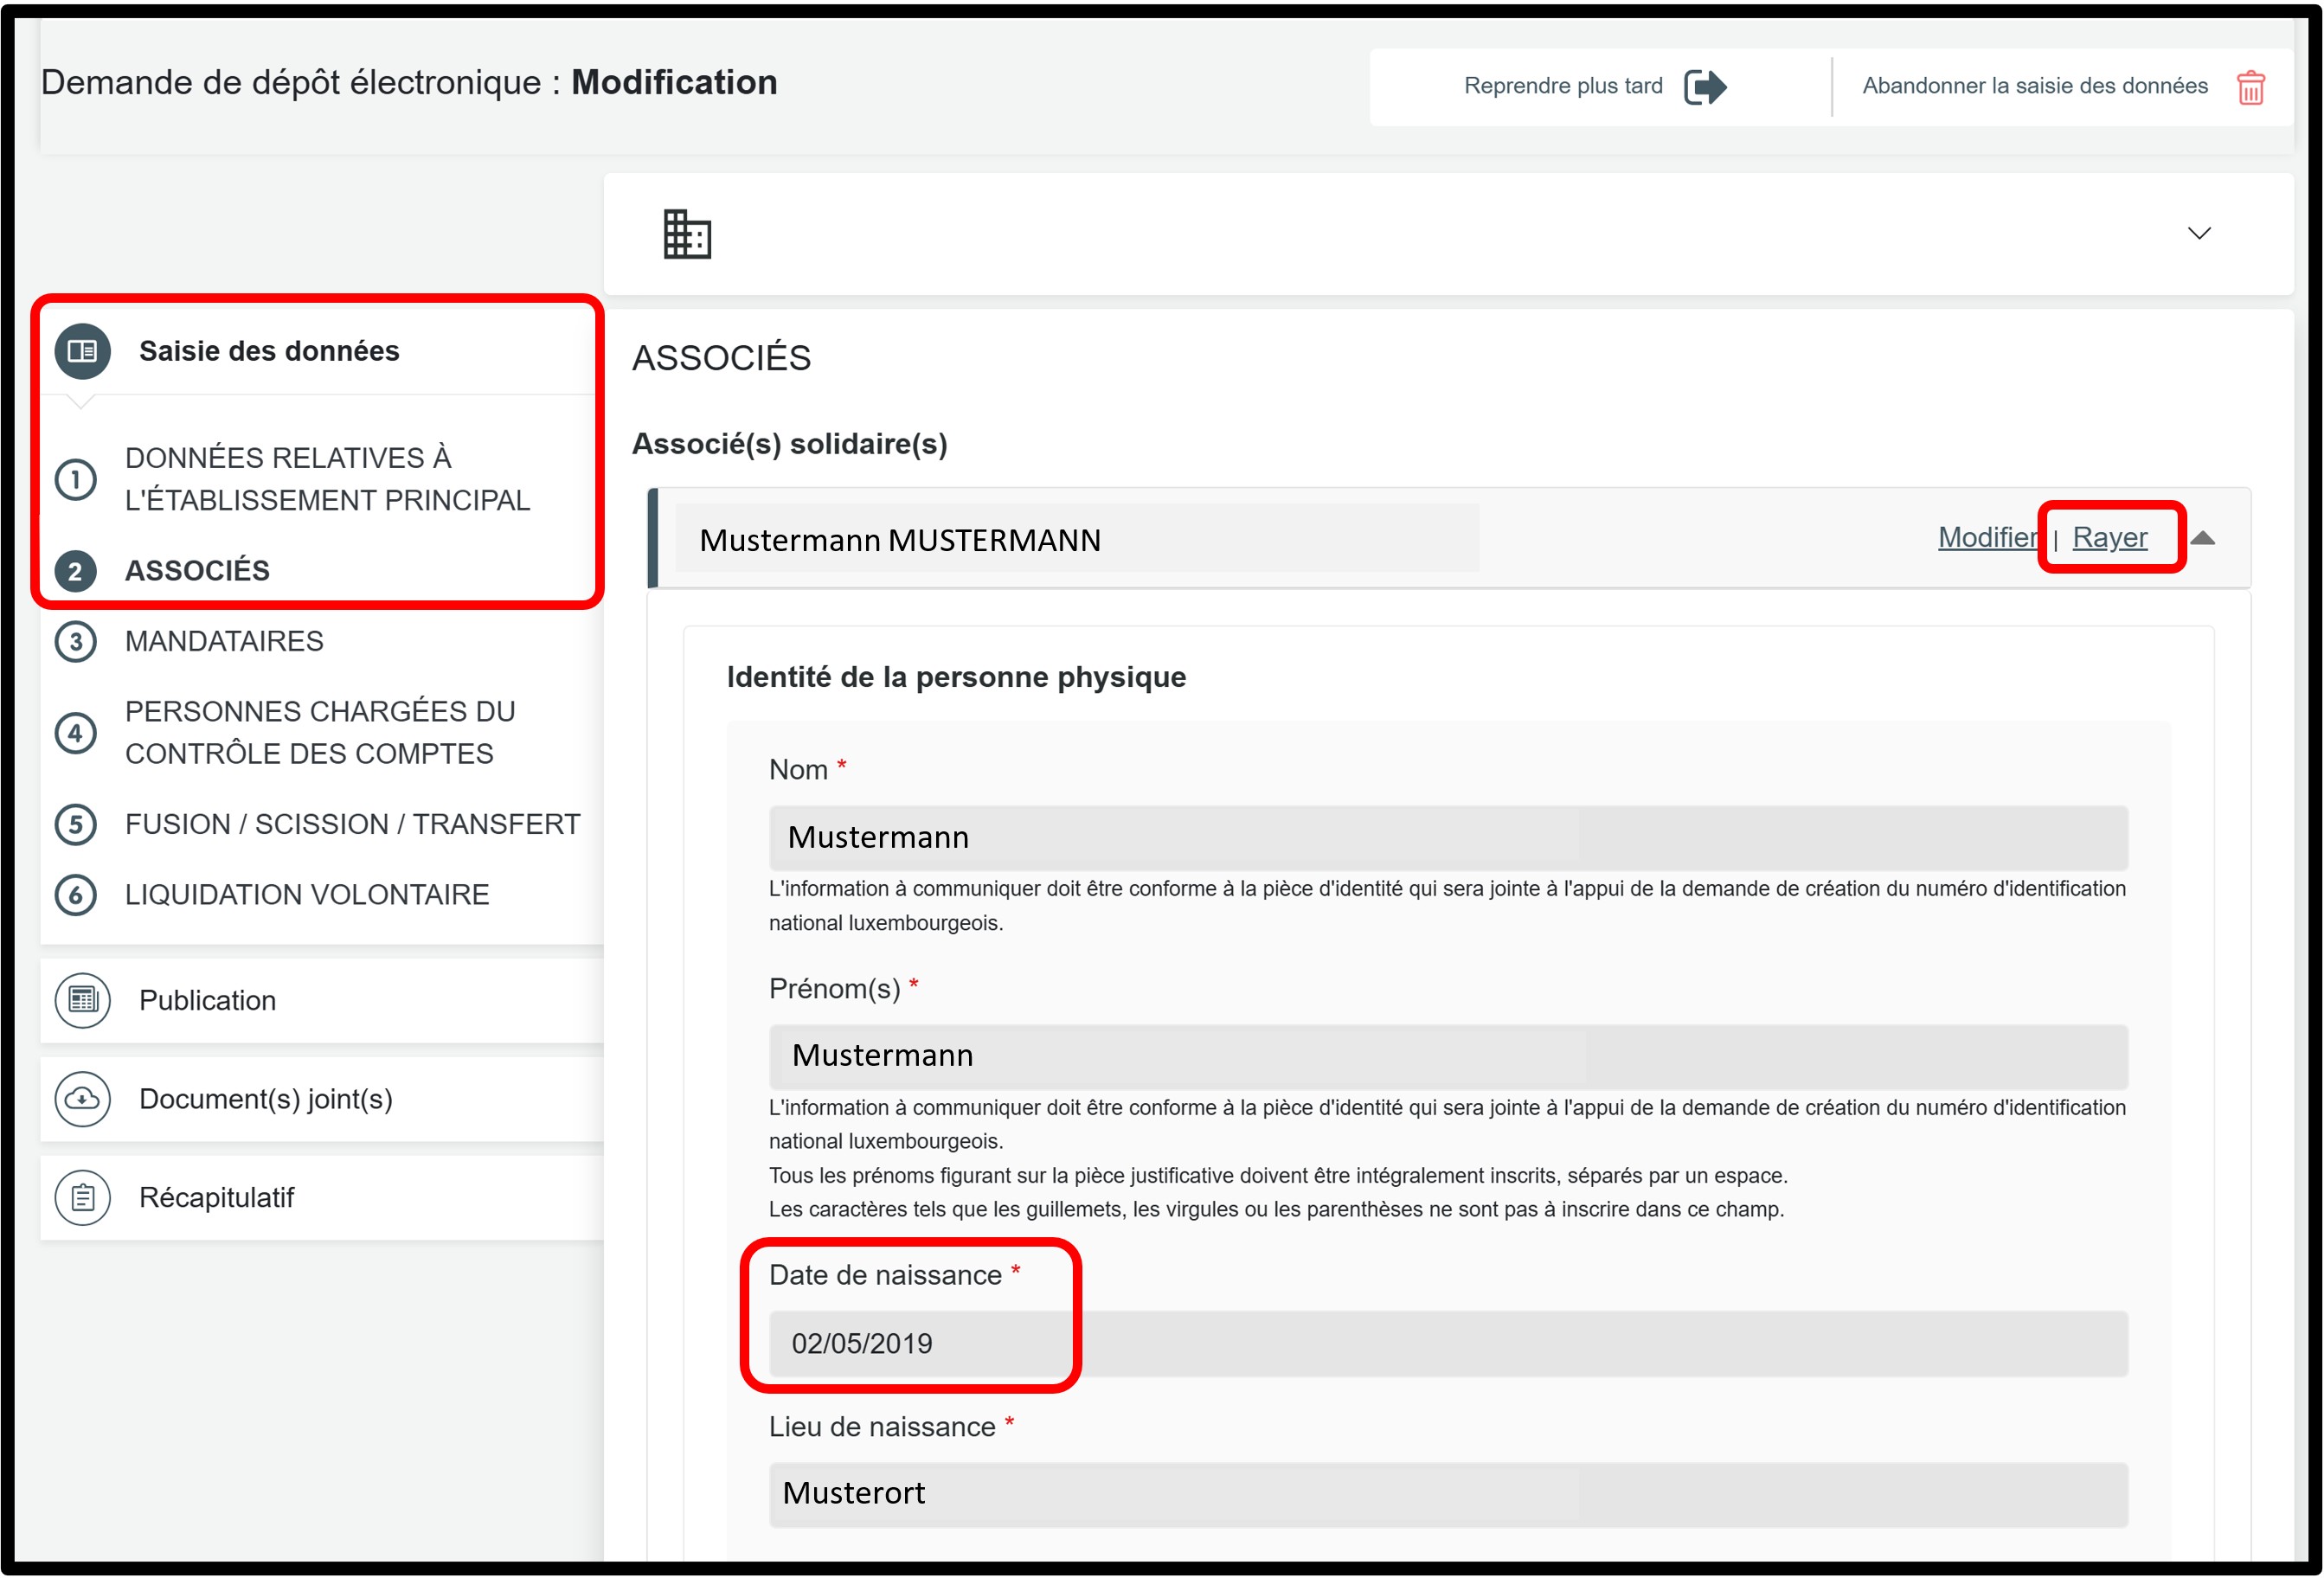
Task: Click the Publication newspaper icon
Action: [82, 1000]
